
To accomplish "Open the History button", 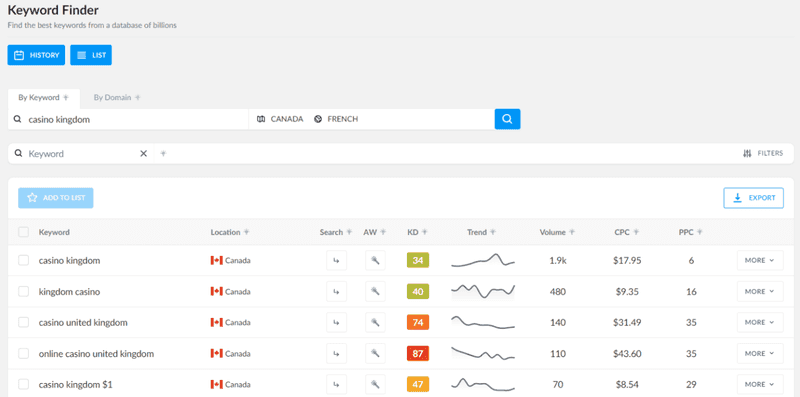I will click(x=36, y=55).
